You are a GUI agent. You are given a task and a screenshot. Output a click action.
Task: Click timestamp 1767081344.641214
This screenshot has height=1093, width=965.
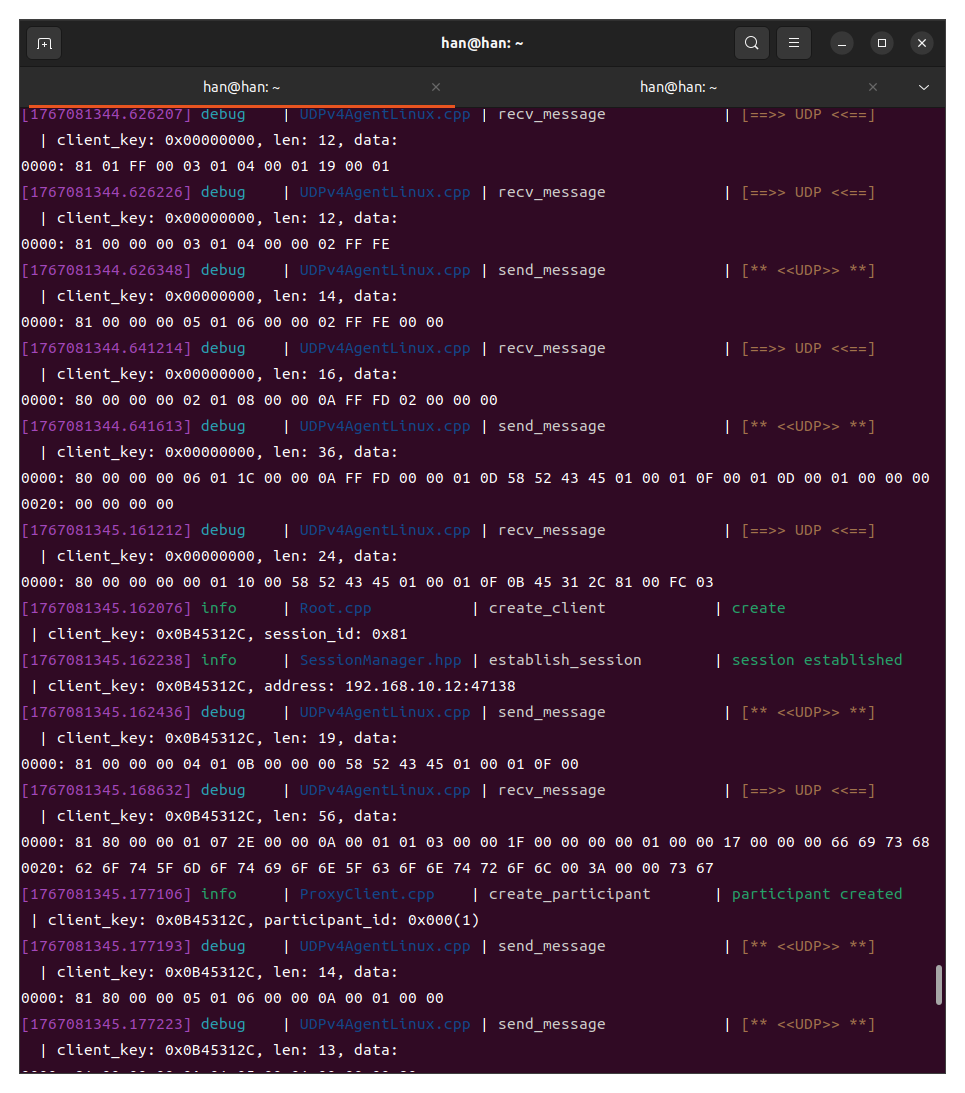tap(106, 349)
